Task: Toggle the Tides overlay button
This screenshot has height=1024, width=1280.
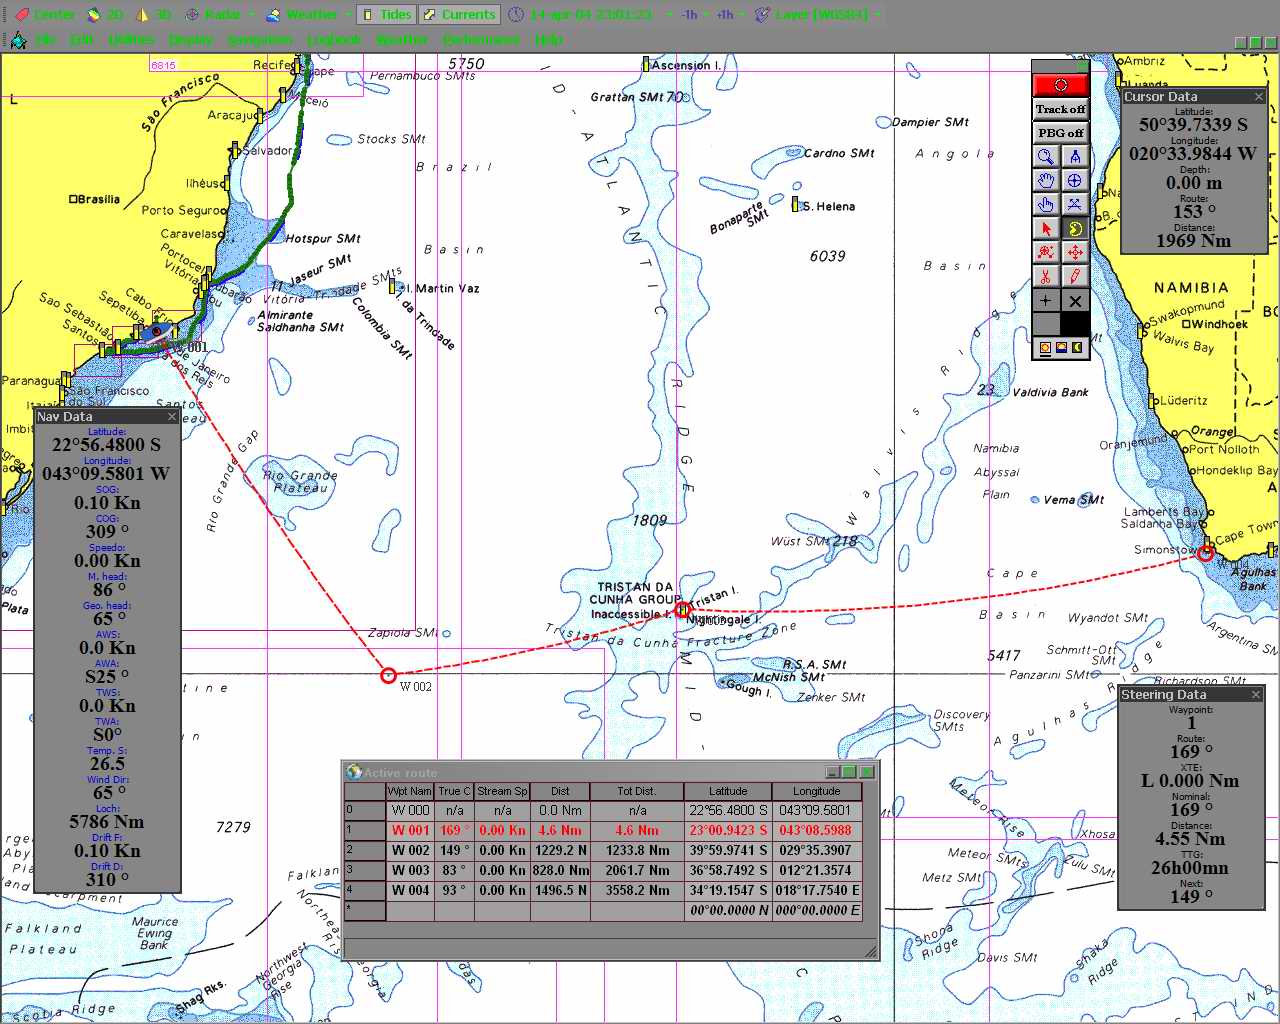Action: 386,14
